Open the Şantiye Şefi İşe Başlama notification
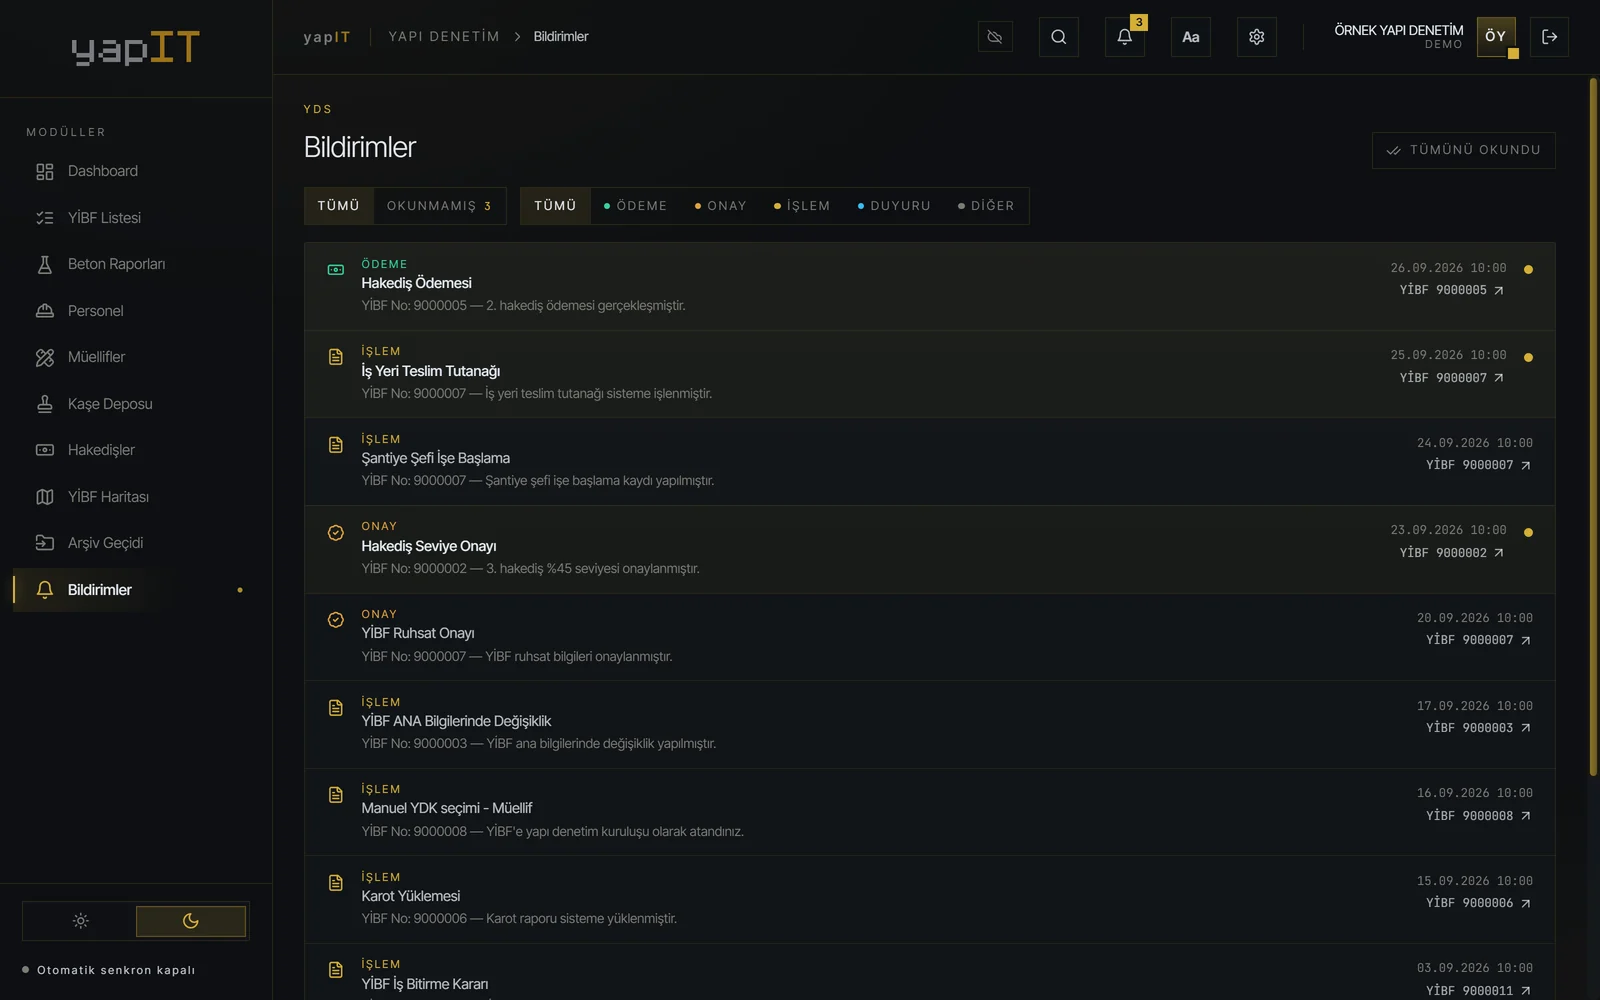Image resolution: width=1600 pixels, height=1000 pixels. point(929,462)
